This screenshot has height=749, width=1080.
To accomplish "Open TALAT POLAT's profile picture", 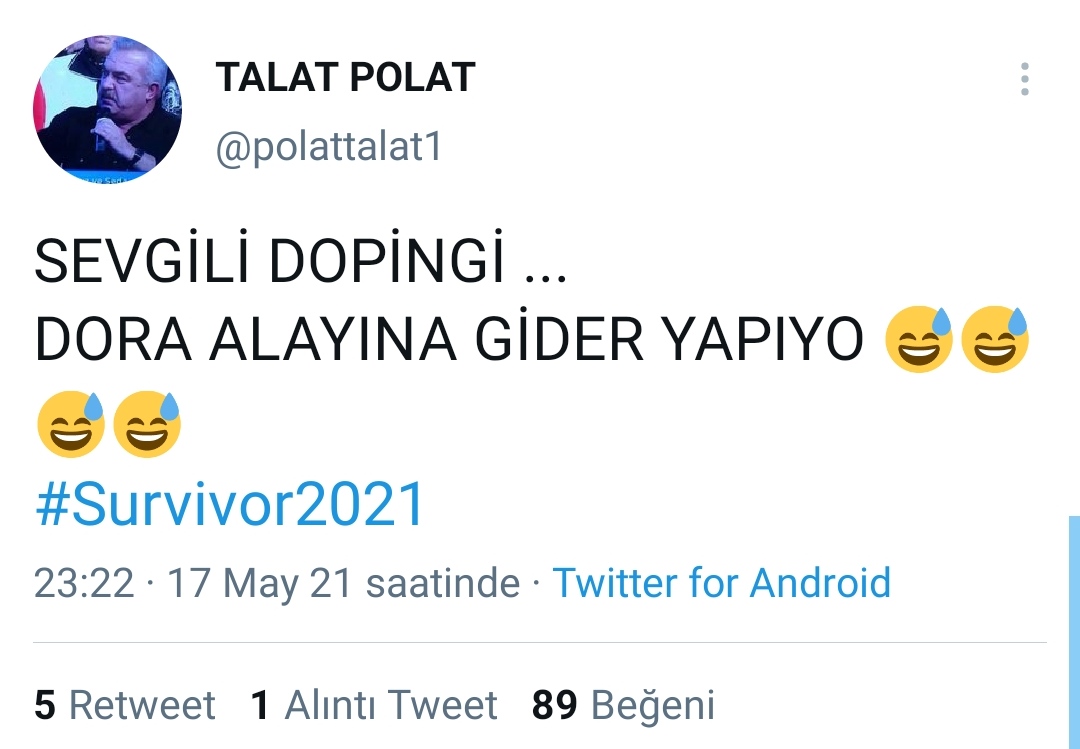I will coord(107,109).
